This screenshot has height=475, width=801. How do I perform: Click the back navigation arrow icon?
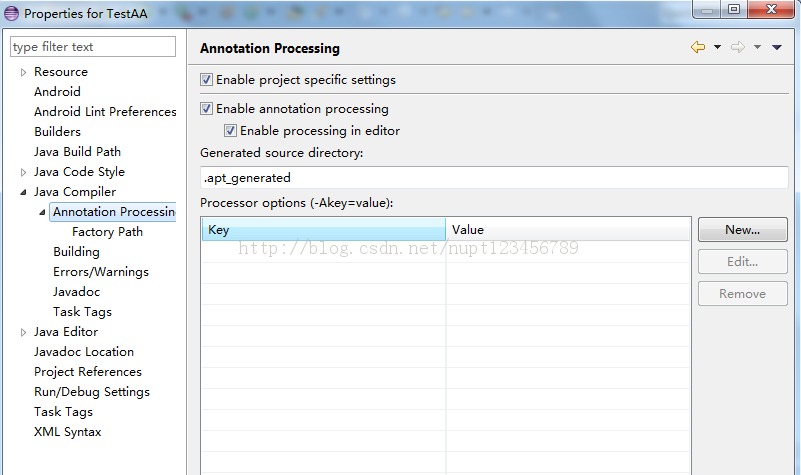pos(698,48)
